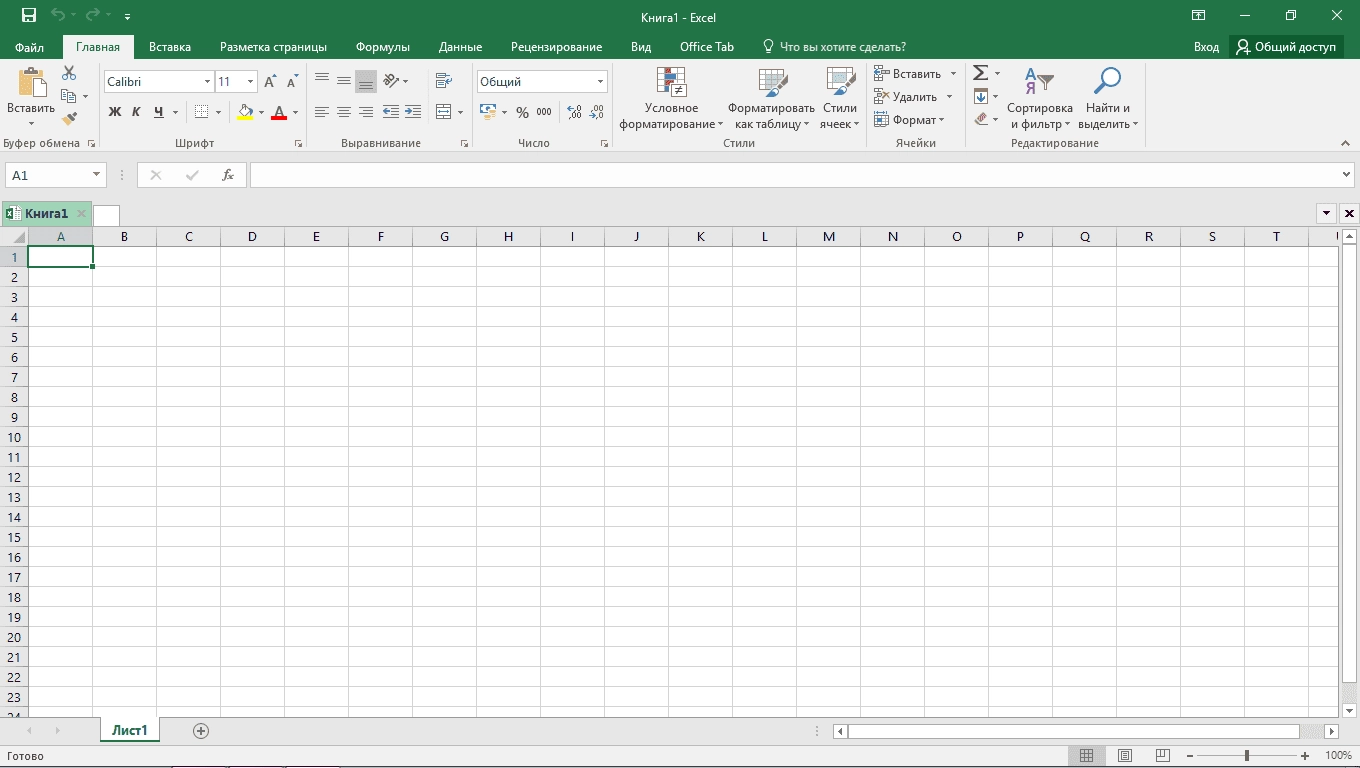Increase indent icon
This screenshot has width=1360, height=768.
point(413,112)
